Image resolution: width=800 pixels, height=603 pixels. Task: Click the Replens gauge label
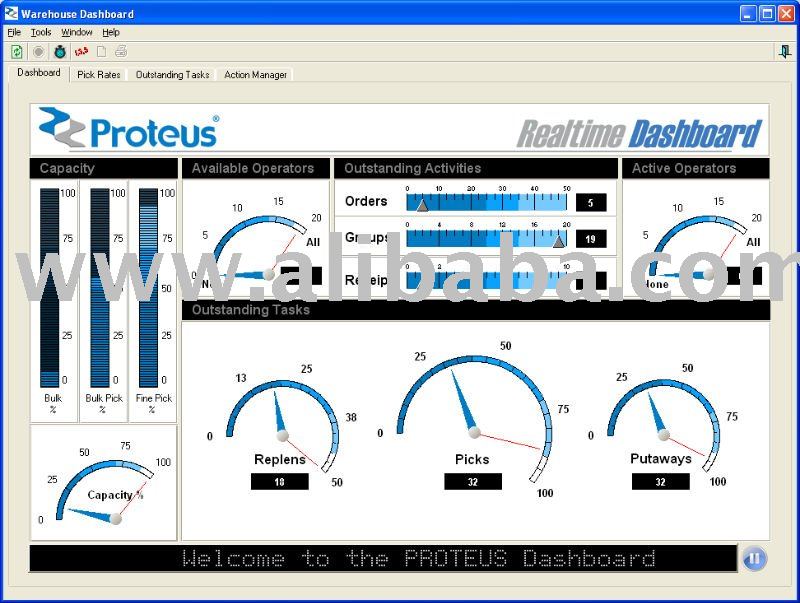(280, 459)
